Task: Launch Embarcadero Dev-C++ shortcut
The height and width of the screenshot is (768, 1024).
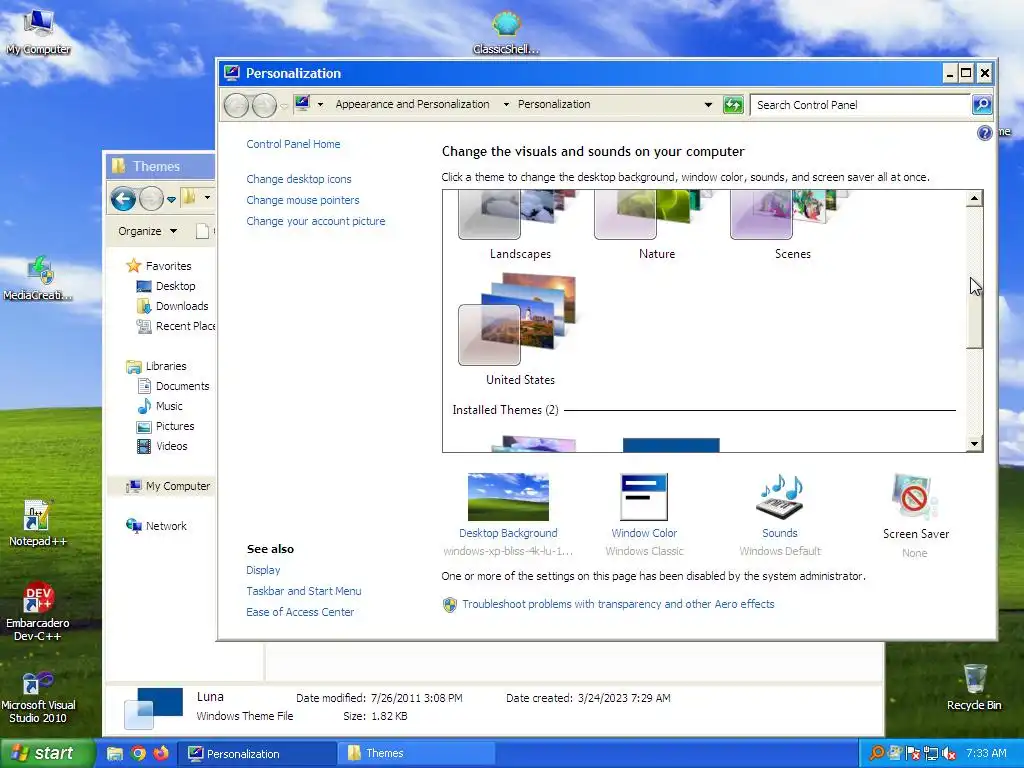Action: tap(38, 611)
